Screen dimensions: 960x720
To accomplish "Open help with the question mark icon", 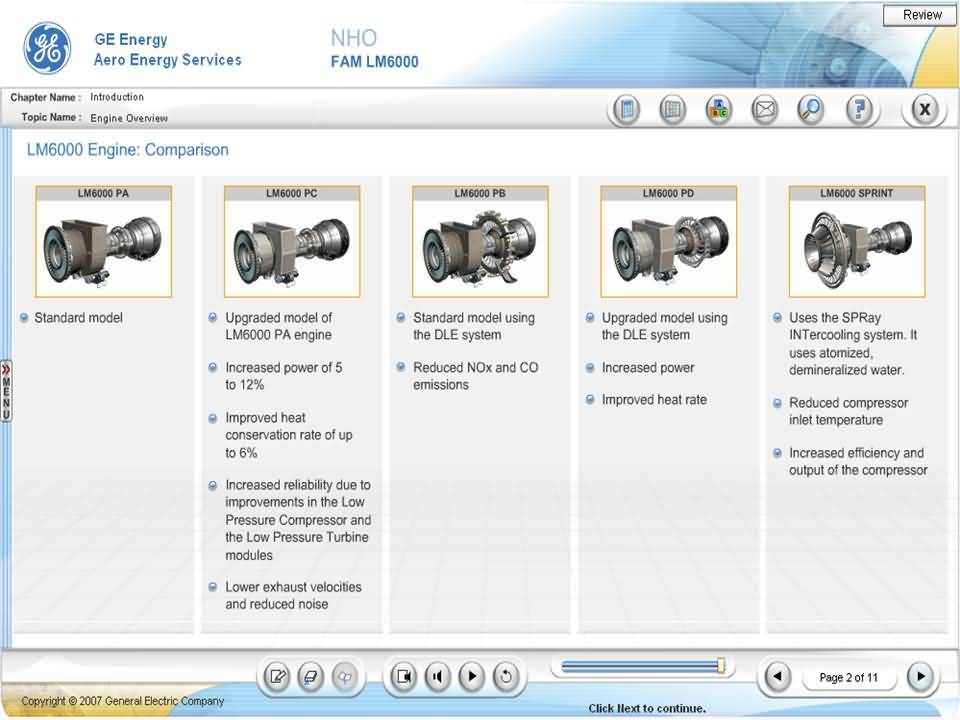I will [858, 110].
